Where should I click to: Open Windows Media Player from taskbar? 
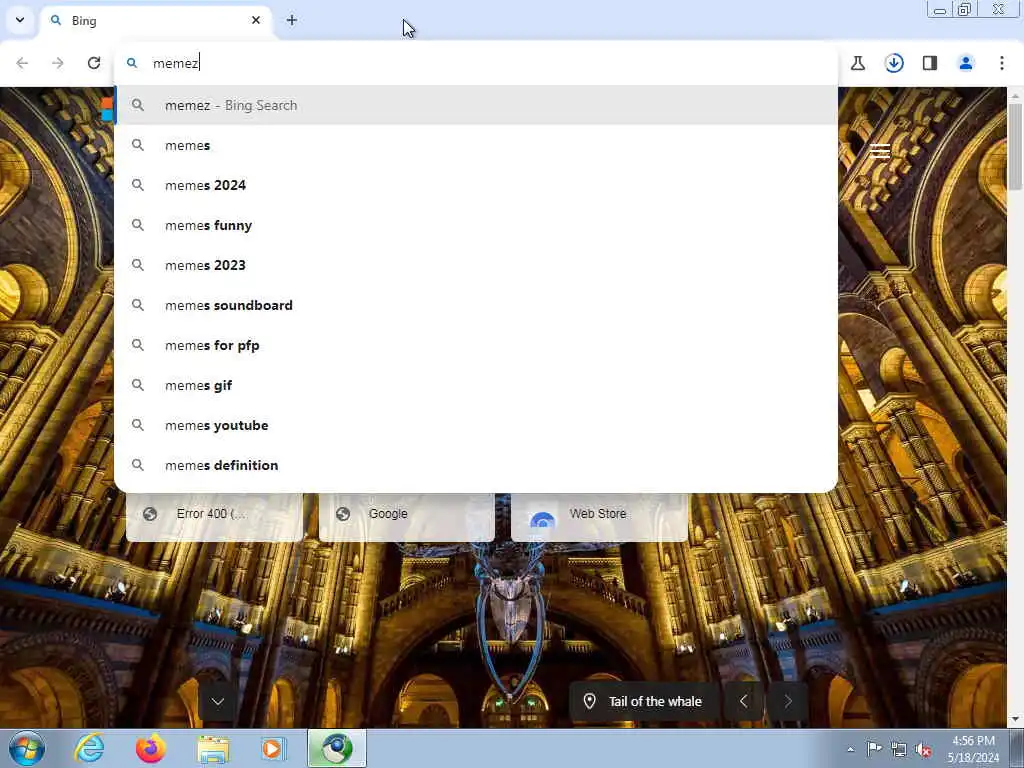click(274, 748)
